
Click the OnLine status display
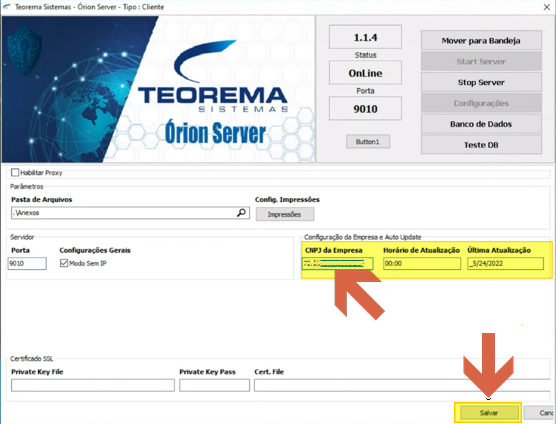pyautogui.click(x=365, y=73)
